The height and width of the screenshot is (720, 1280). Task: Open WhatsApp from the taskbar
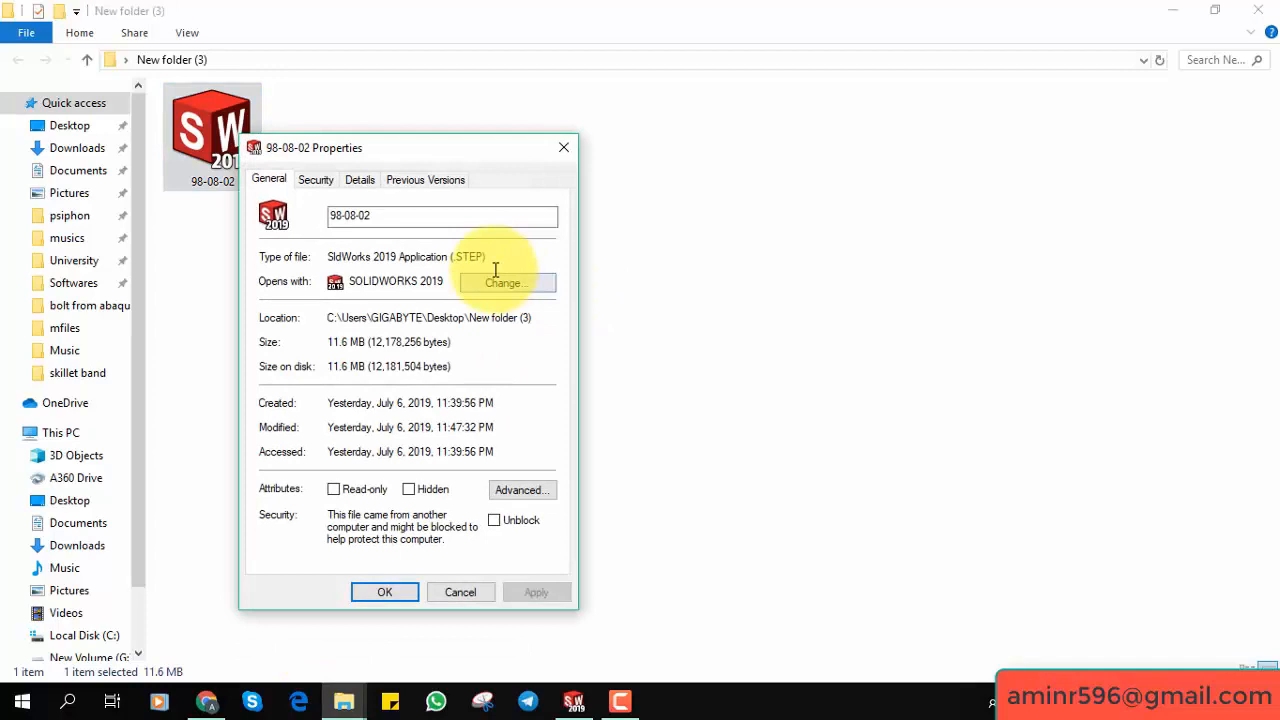[x=436, y=702]
